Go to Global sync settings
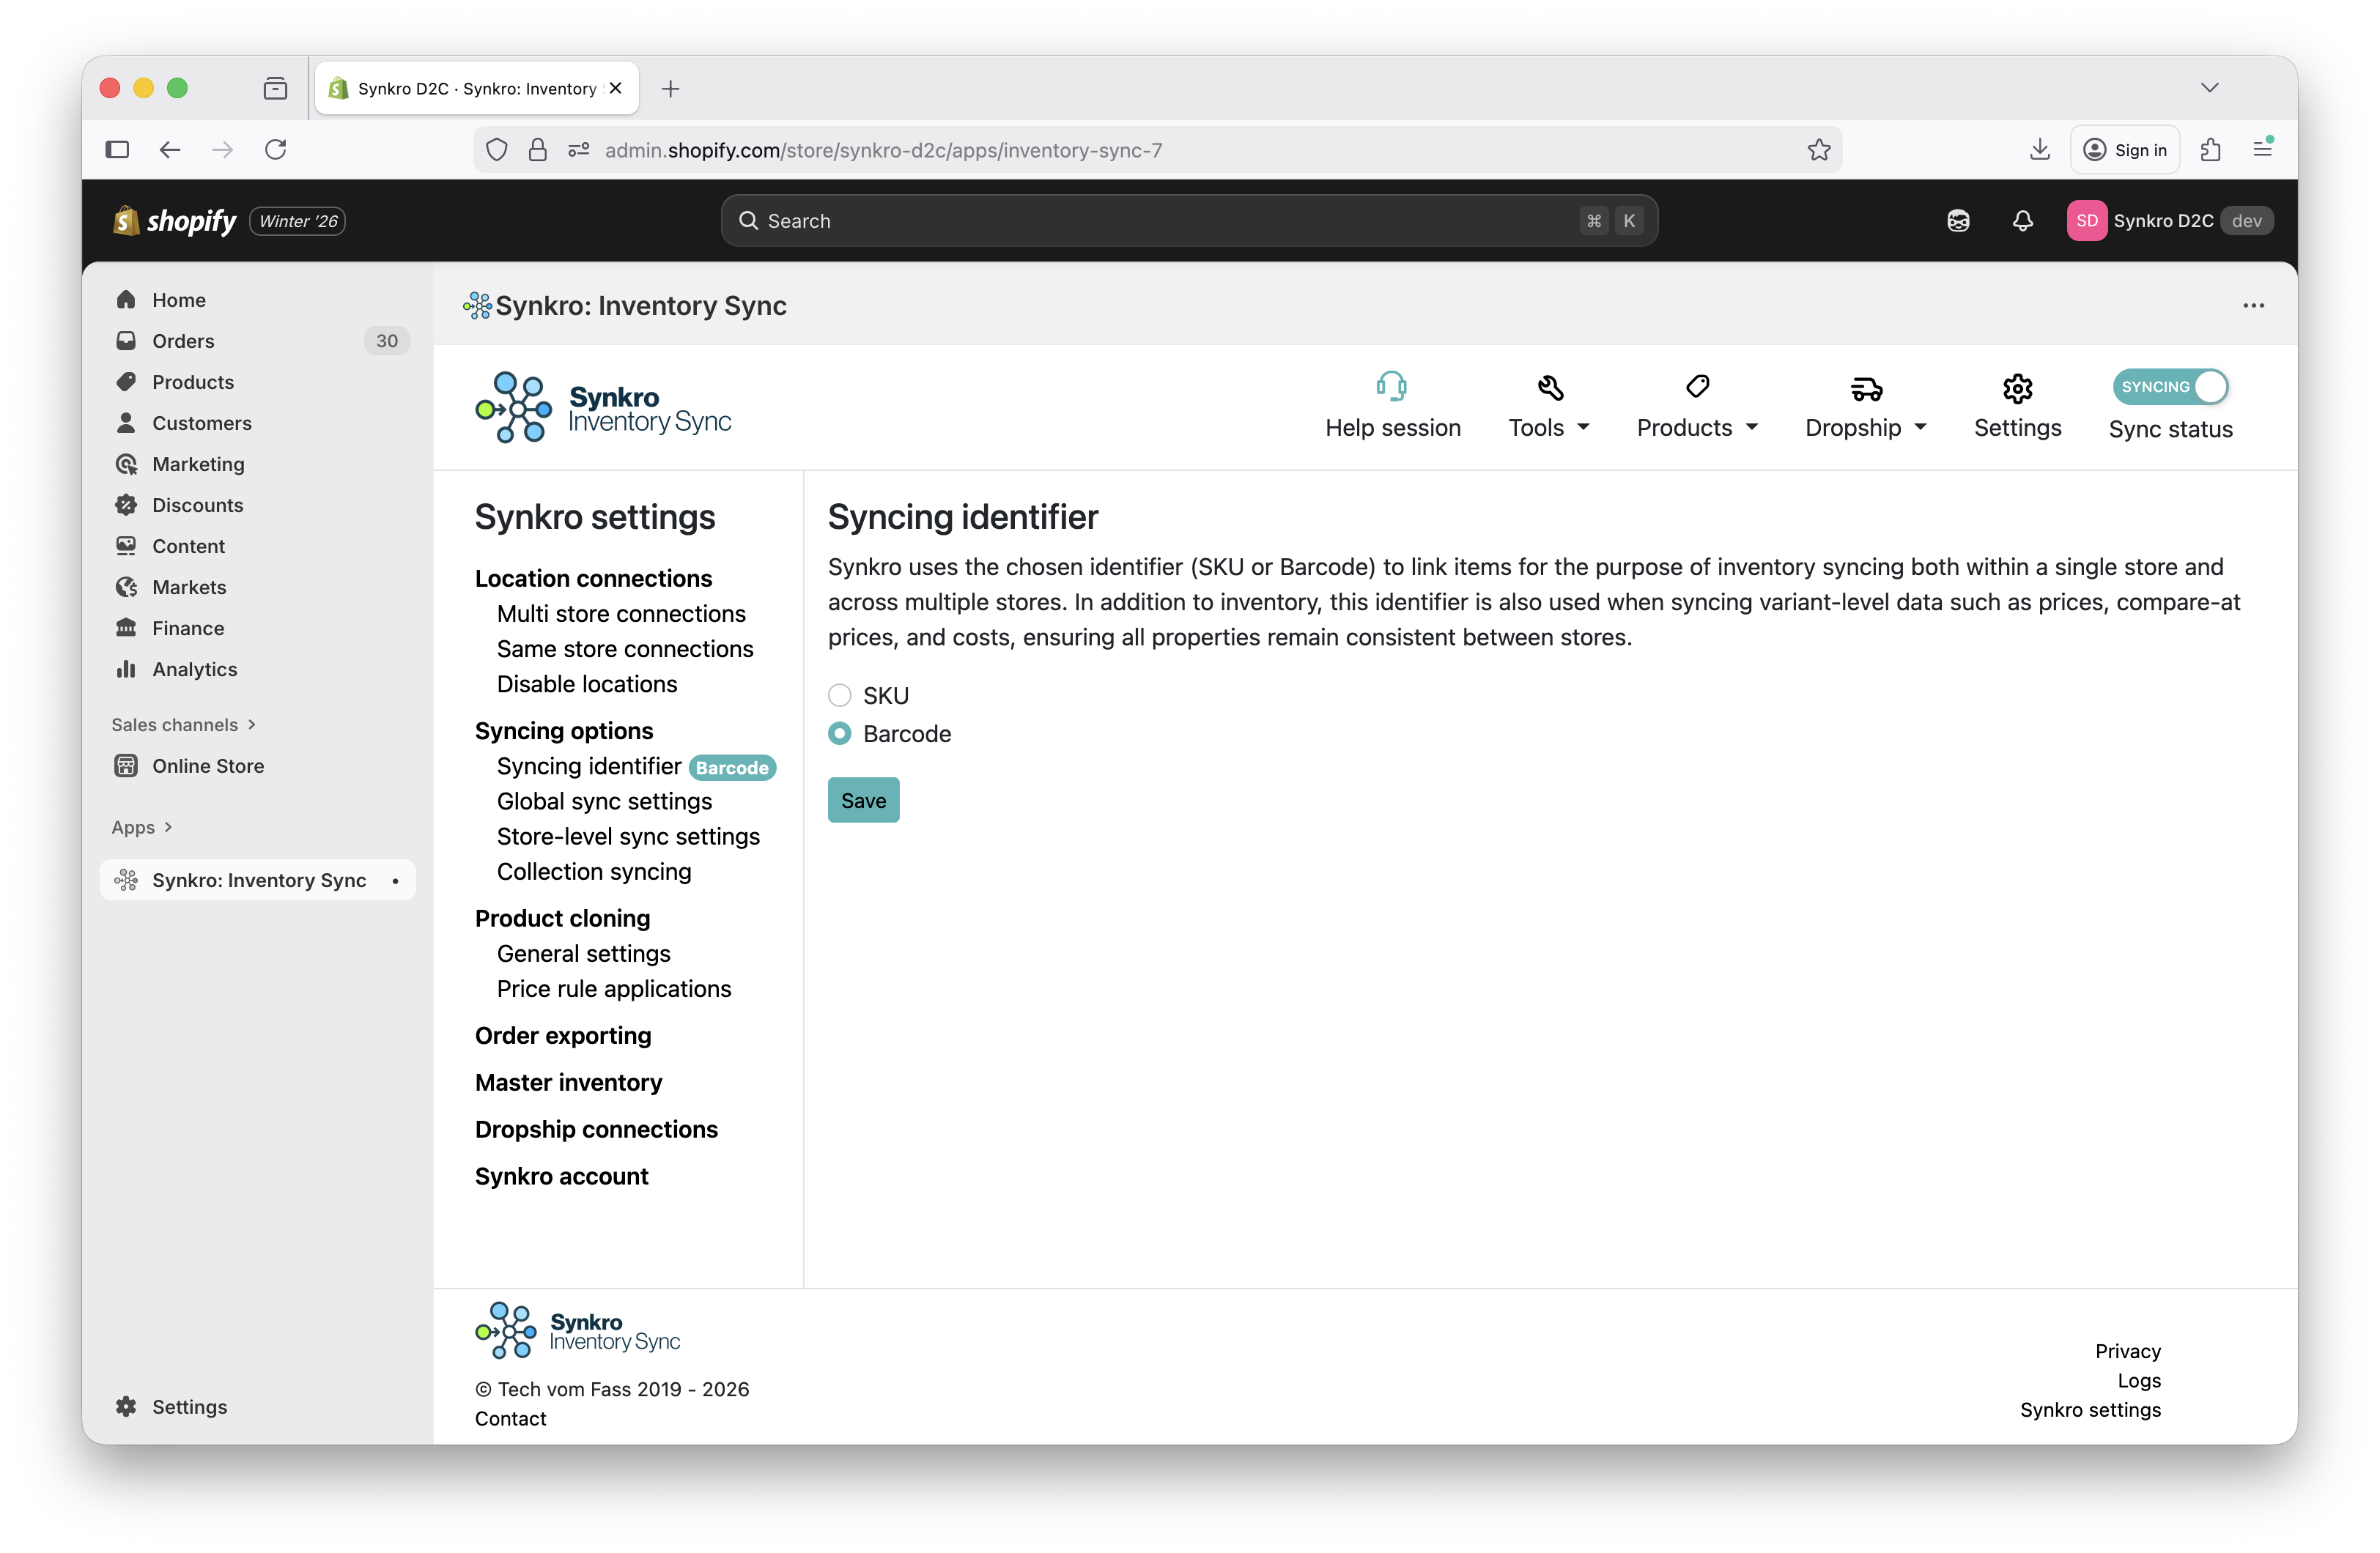Screen dimensions: 2380x1553 [x=604, y=801]
